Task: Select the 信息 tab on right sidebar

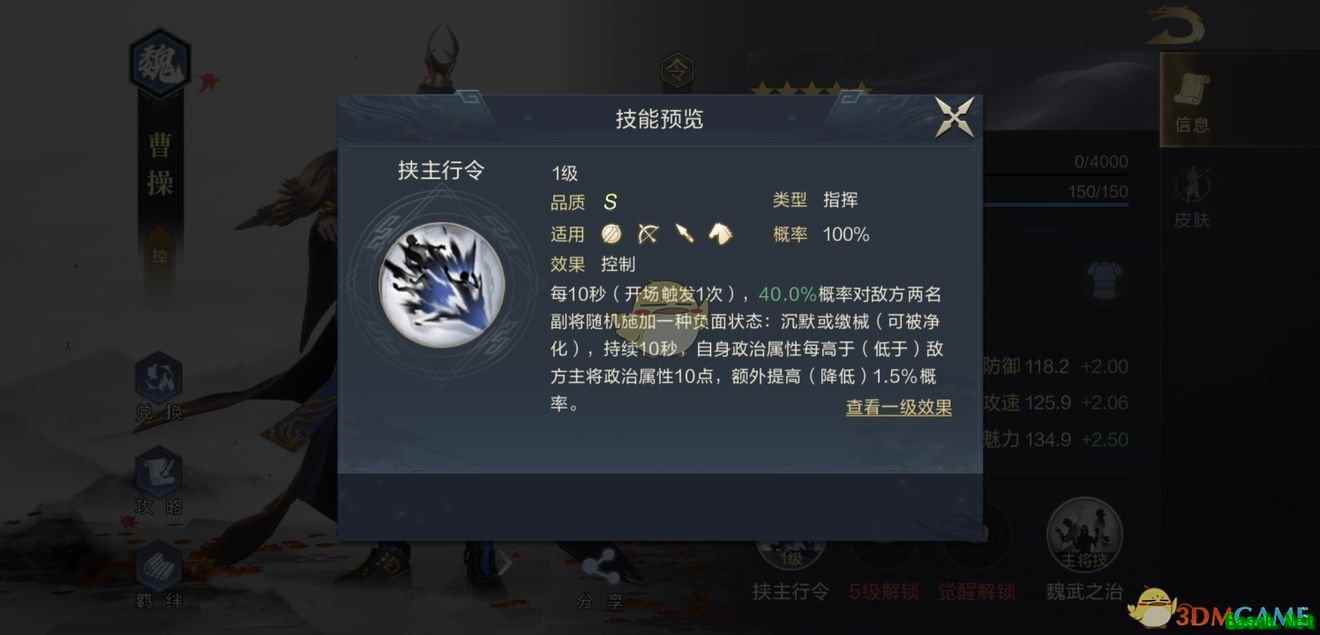Action: coord(1192,103)
